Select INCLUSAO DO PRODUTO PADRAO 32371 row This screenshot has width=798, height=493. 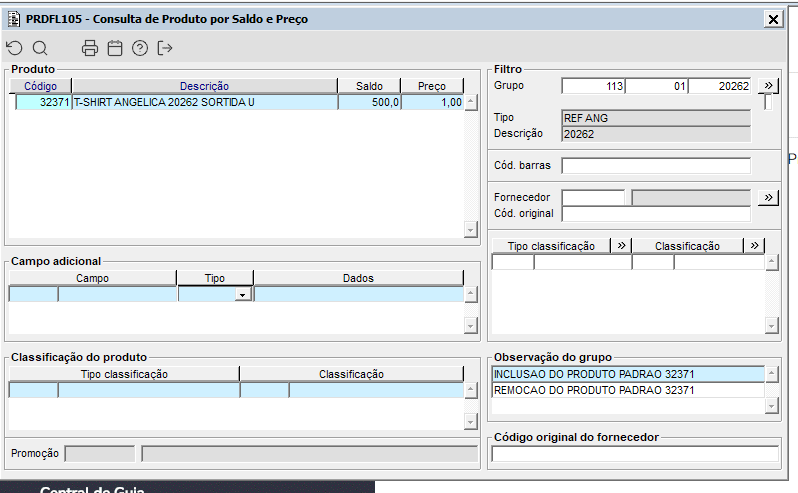click(628, 374)
